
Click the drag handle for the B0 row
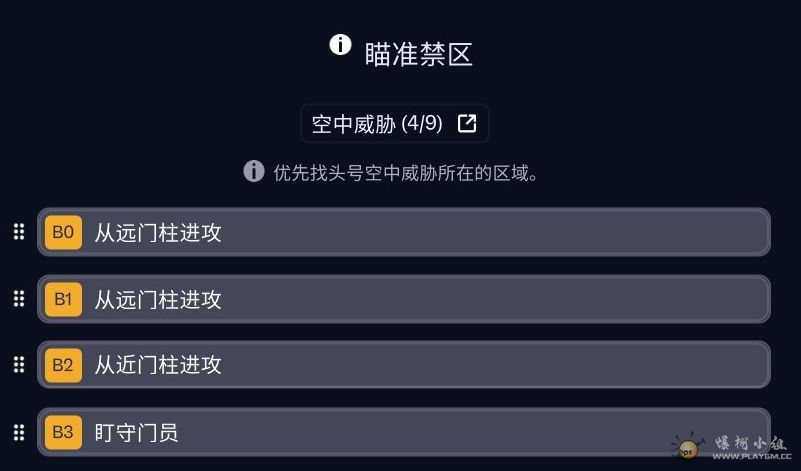coord(18,232)
